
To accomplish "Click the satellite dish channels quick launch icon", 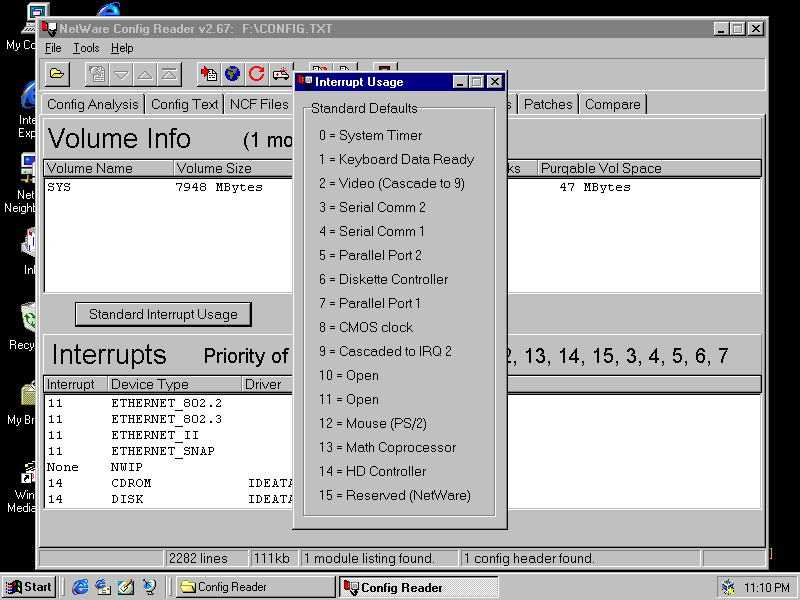I will (149, 587).
